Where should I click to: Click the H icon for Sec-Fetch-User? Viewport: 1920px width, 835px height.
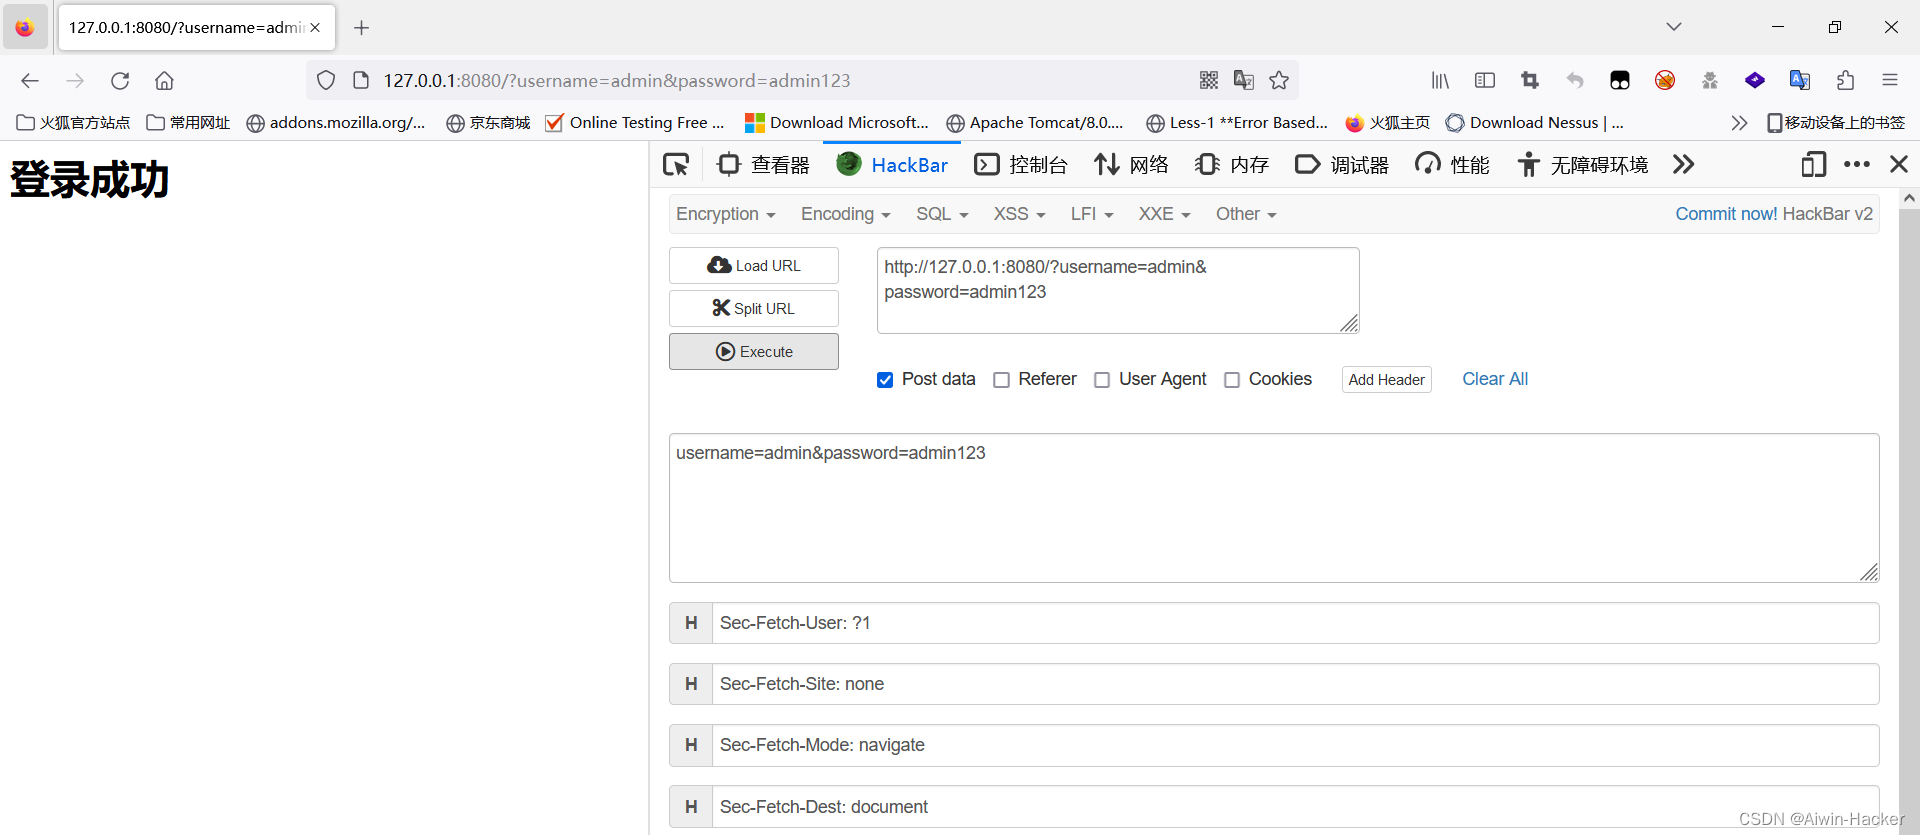pyautogui.click(x=691, y=623)
